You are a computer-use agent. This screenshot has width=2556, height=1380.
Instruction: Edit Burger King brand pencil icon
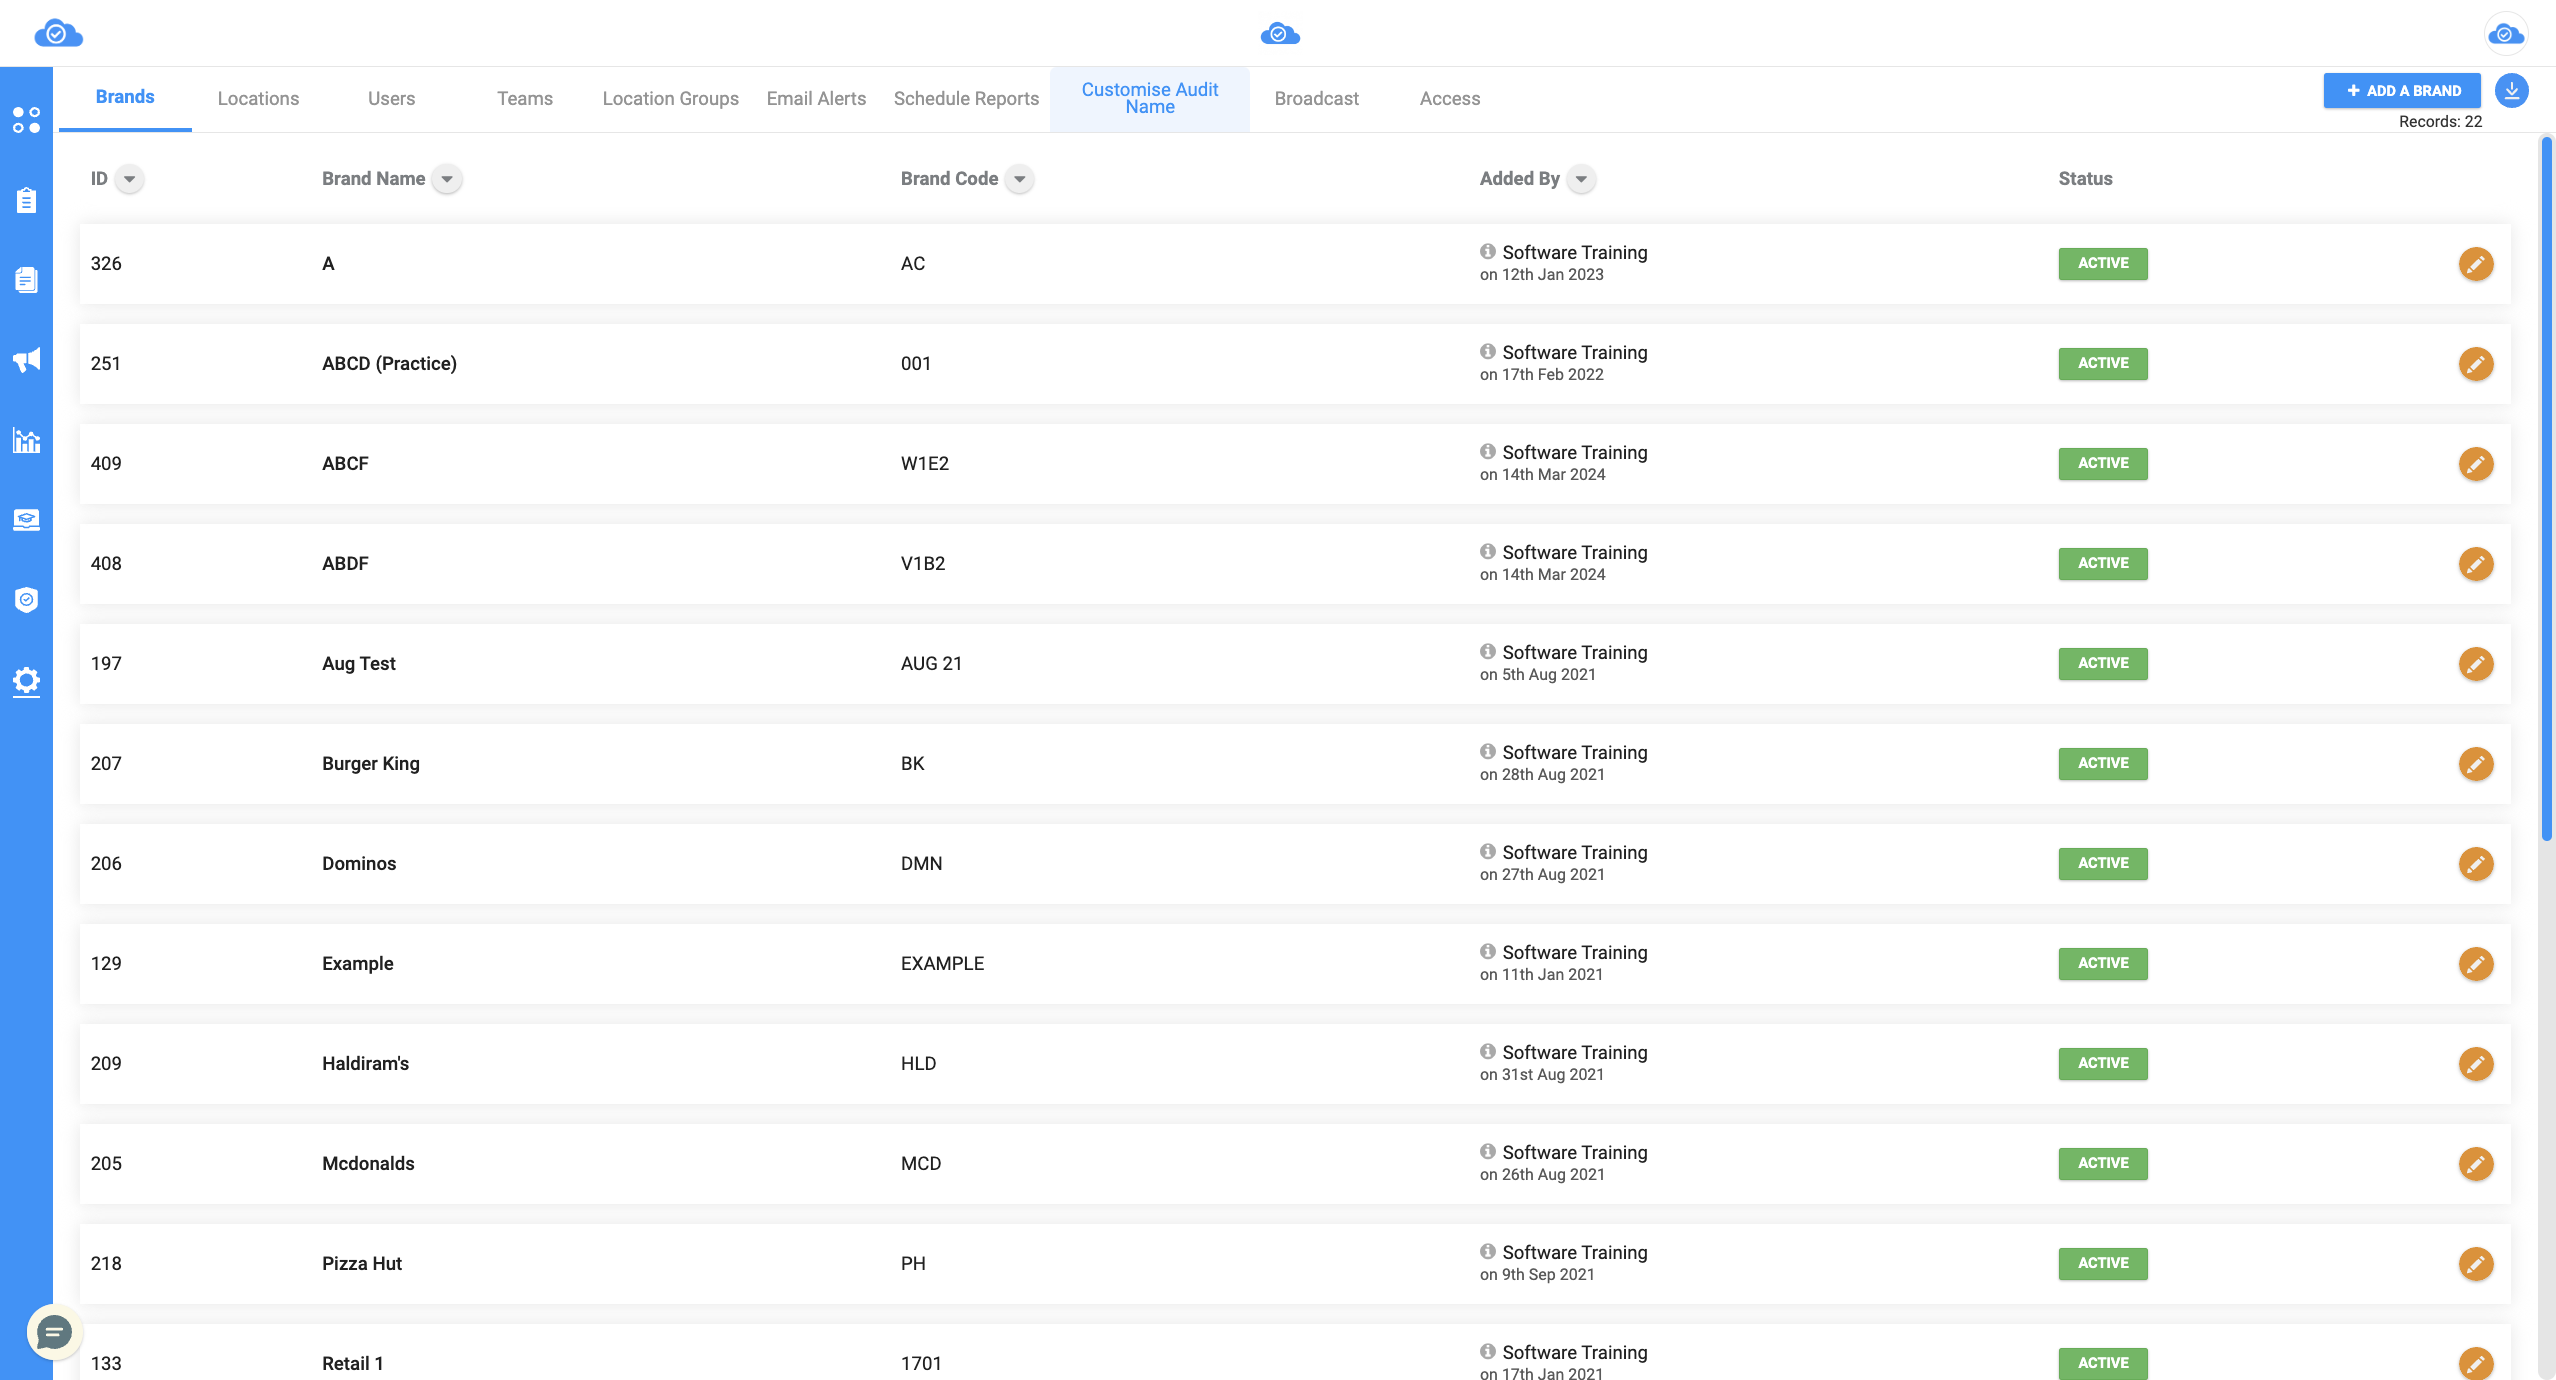(2476, 764)
